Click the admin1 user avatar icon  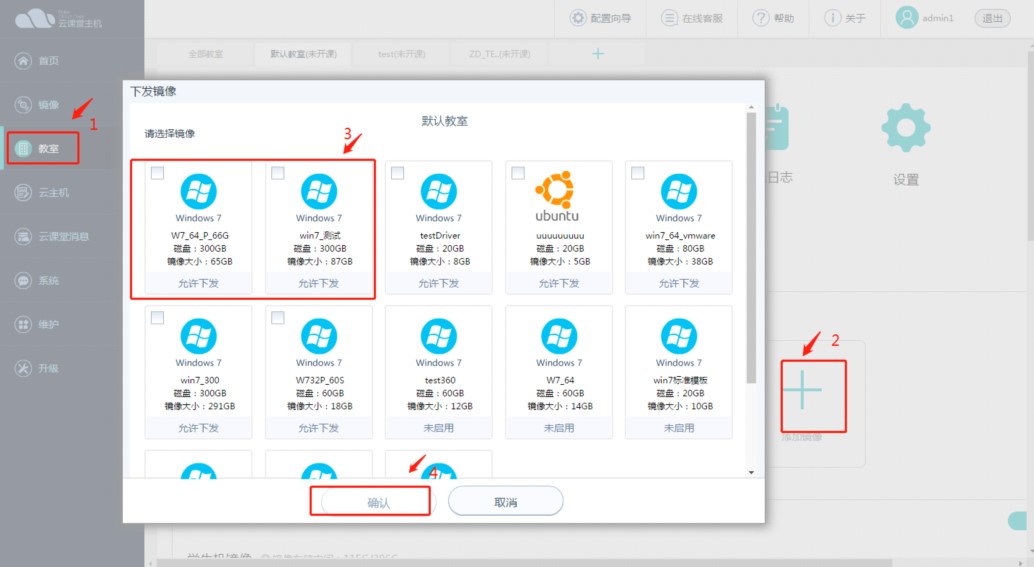(x=907, y=18)
